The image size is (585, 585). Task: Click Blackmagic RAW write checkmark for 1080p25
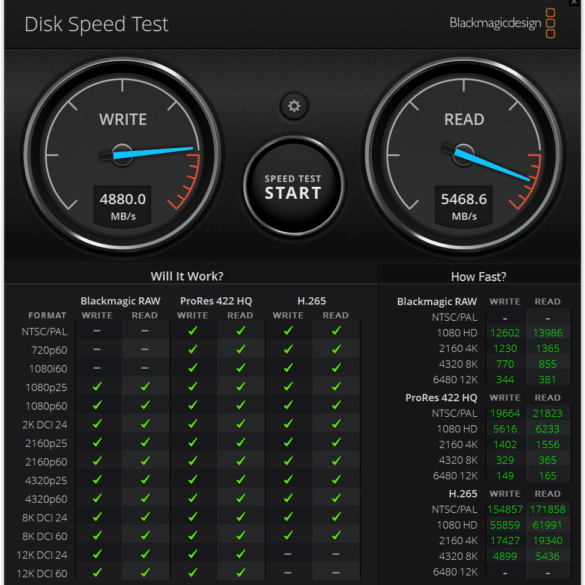coord(97,387)
